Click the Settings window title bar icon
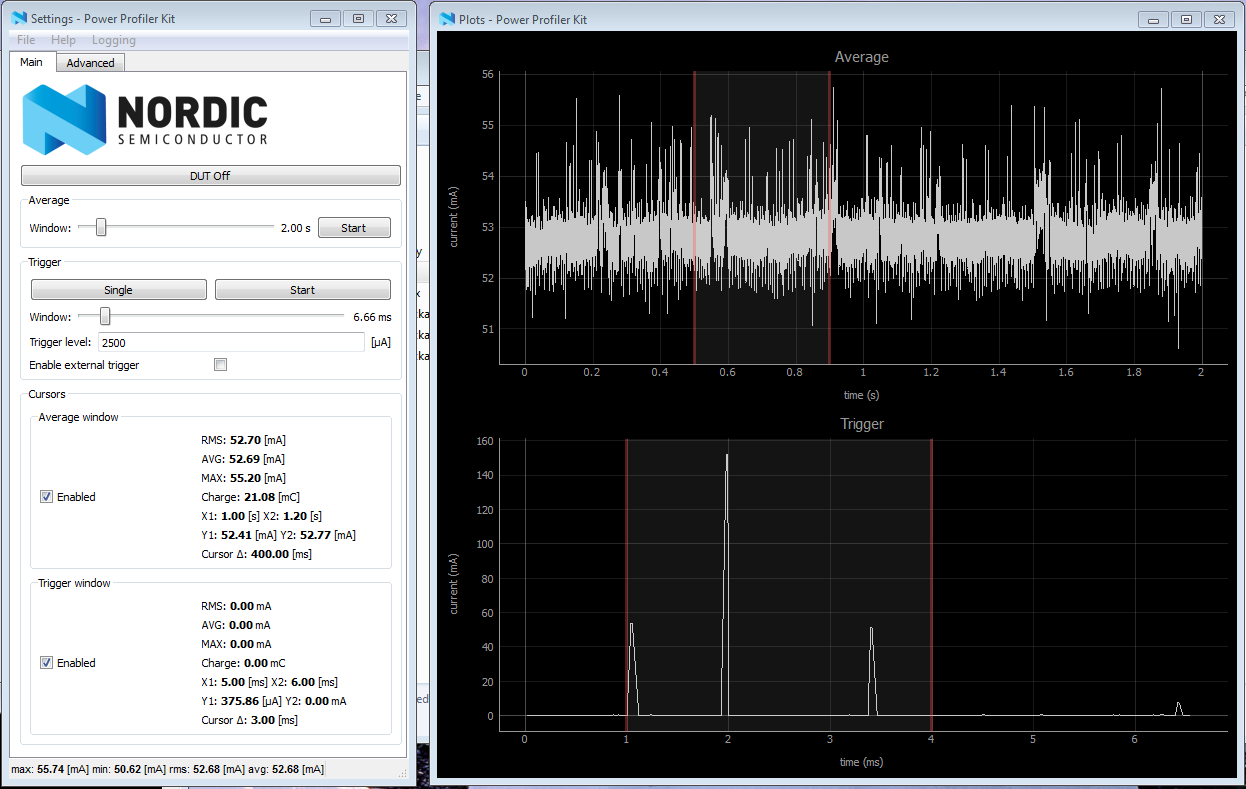Screen dimensions: 1246x789 20,18
